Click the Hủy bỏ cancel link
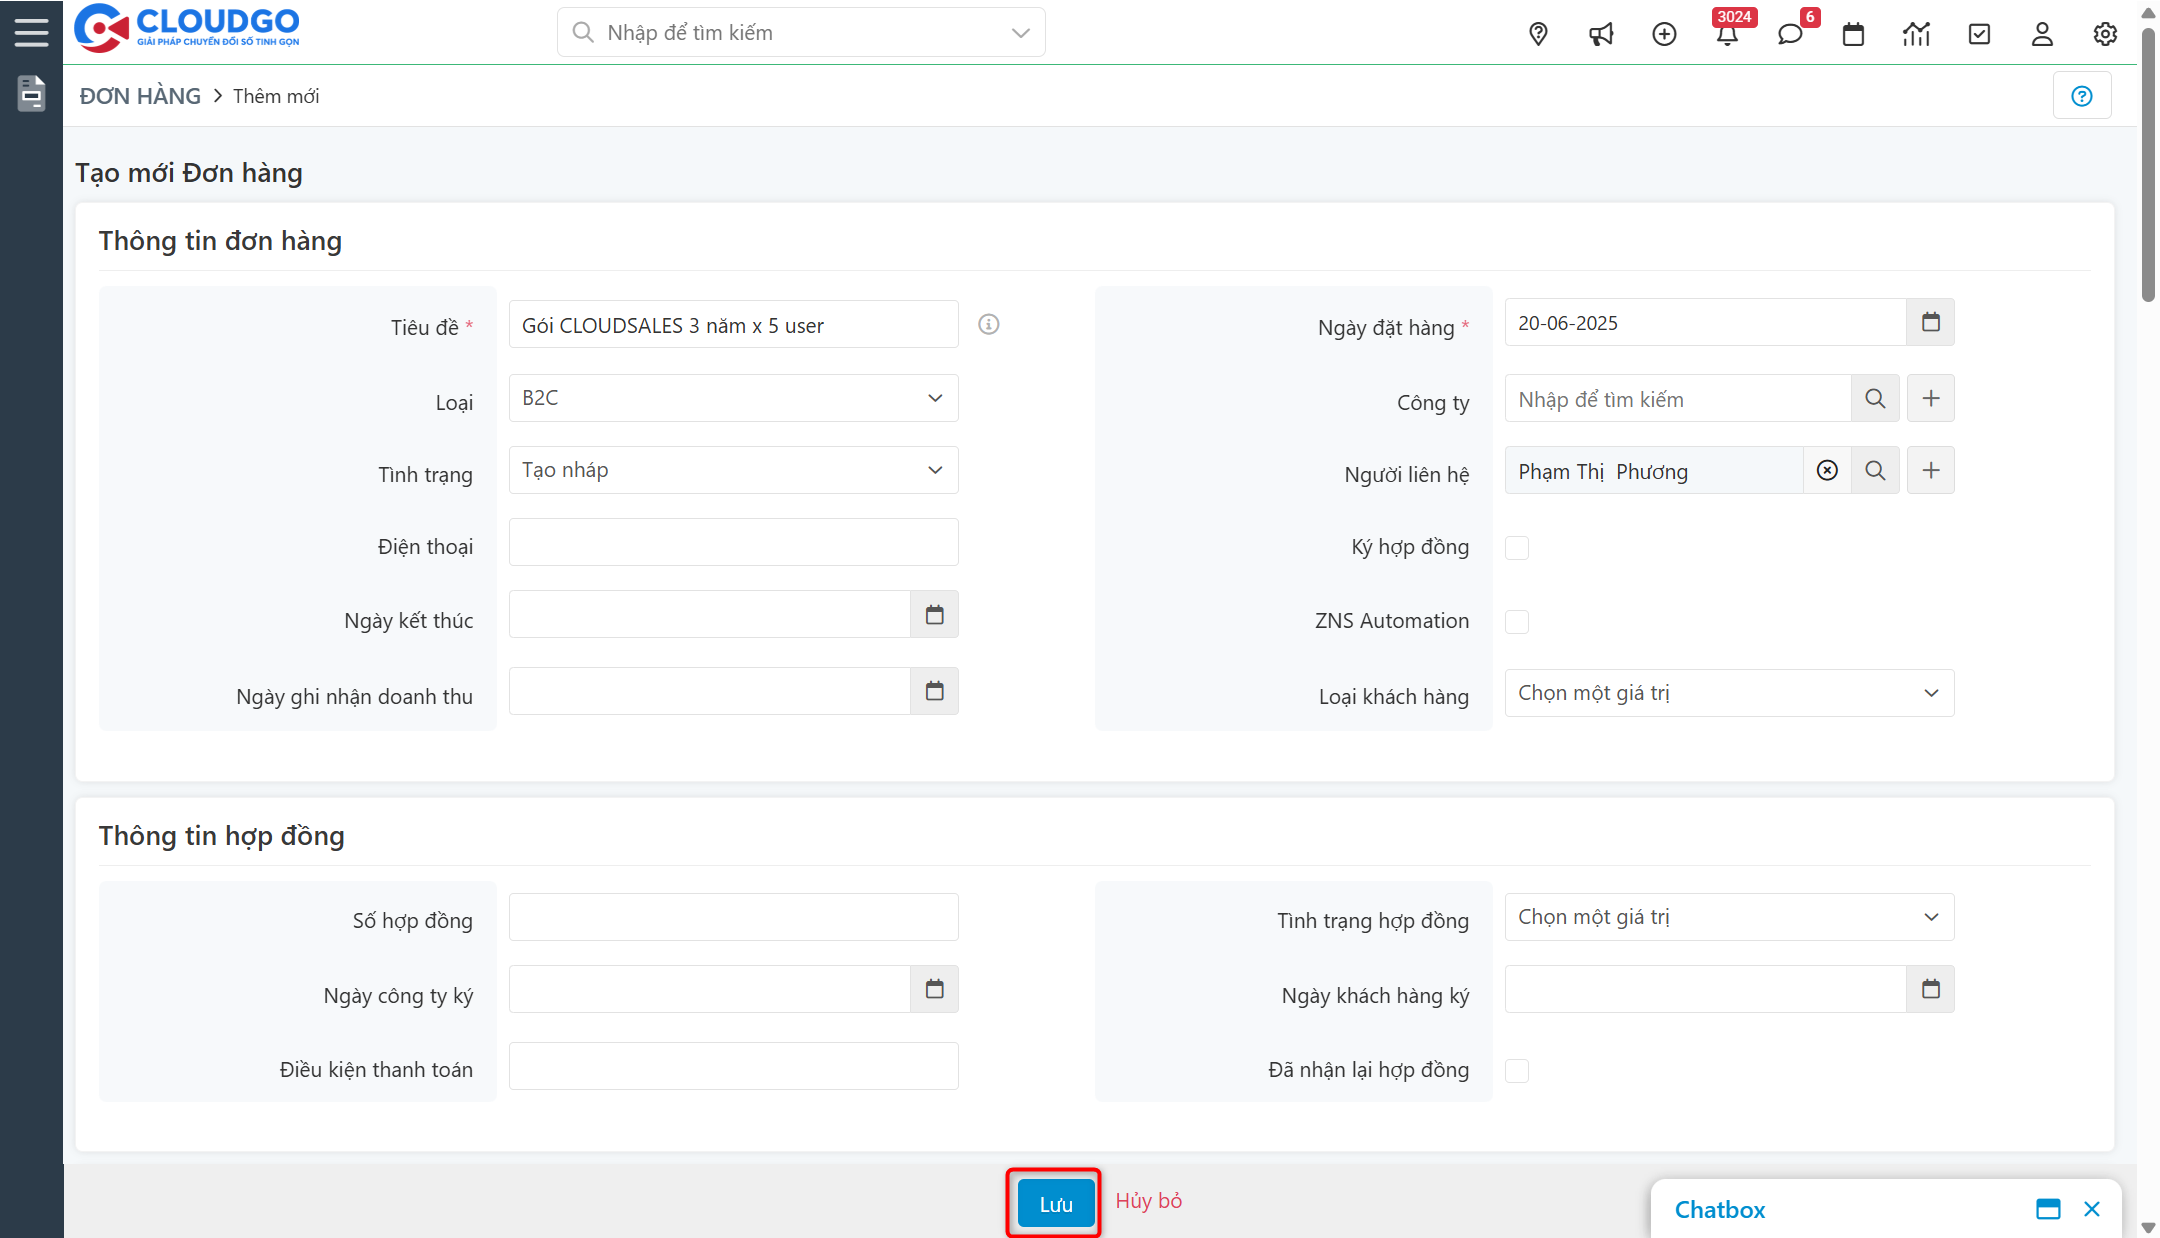The width and height of the screenshot is (2160, 1238). [1148, 1200]
